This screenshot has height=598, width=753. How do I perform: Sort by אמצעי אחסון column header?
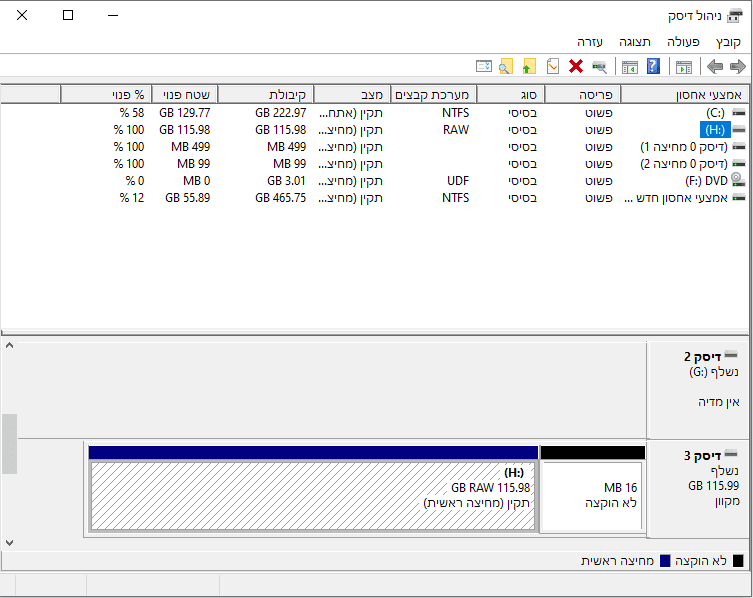tap(684, 94)
